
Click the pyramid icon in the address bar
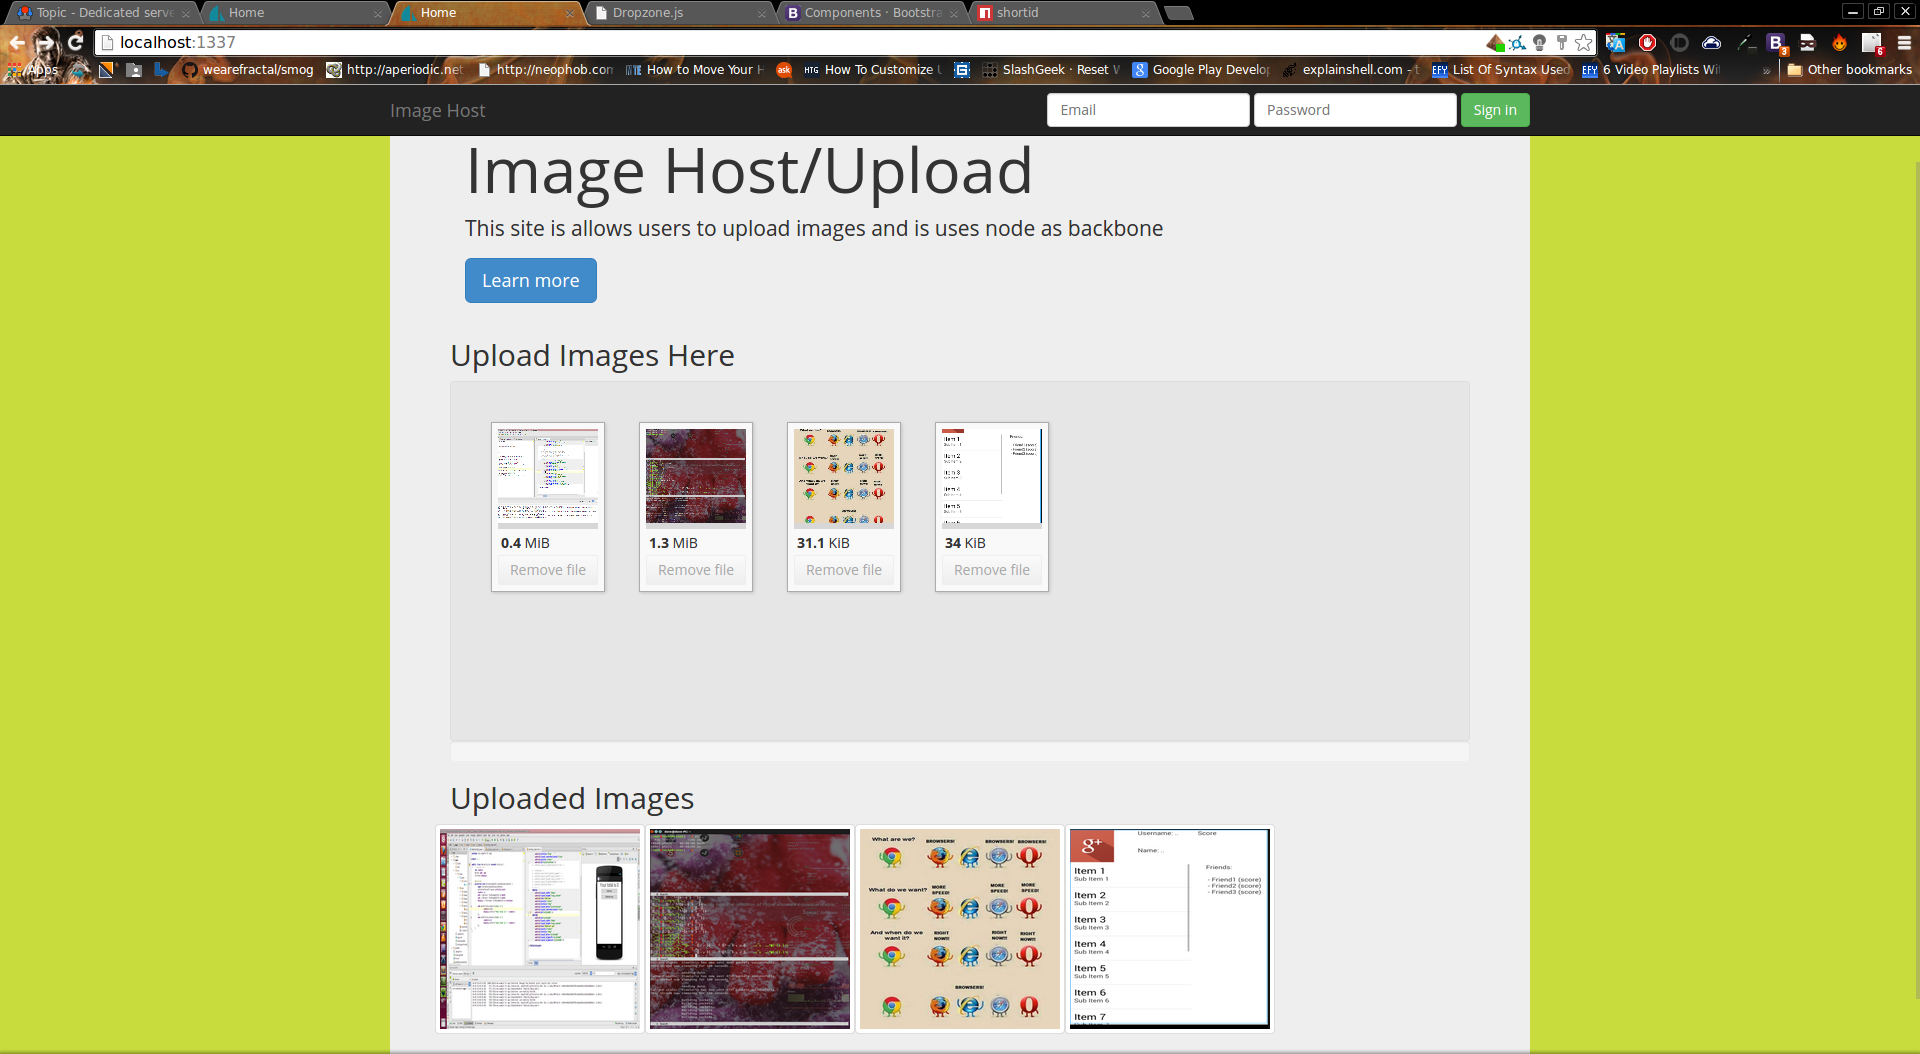(1495, 42)
